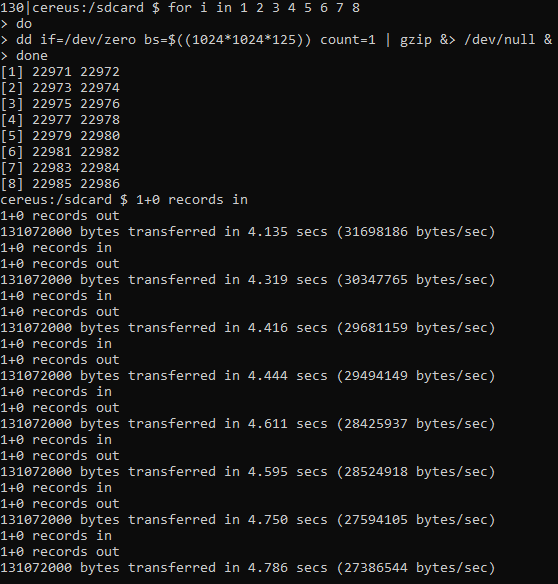The width and height of the screenshot is (558, 584).
Task: Click the 4.135 secs transfer result line
Action: coord(248,232)
